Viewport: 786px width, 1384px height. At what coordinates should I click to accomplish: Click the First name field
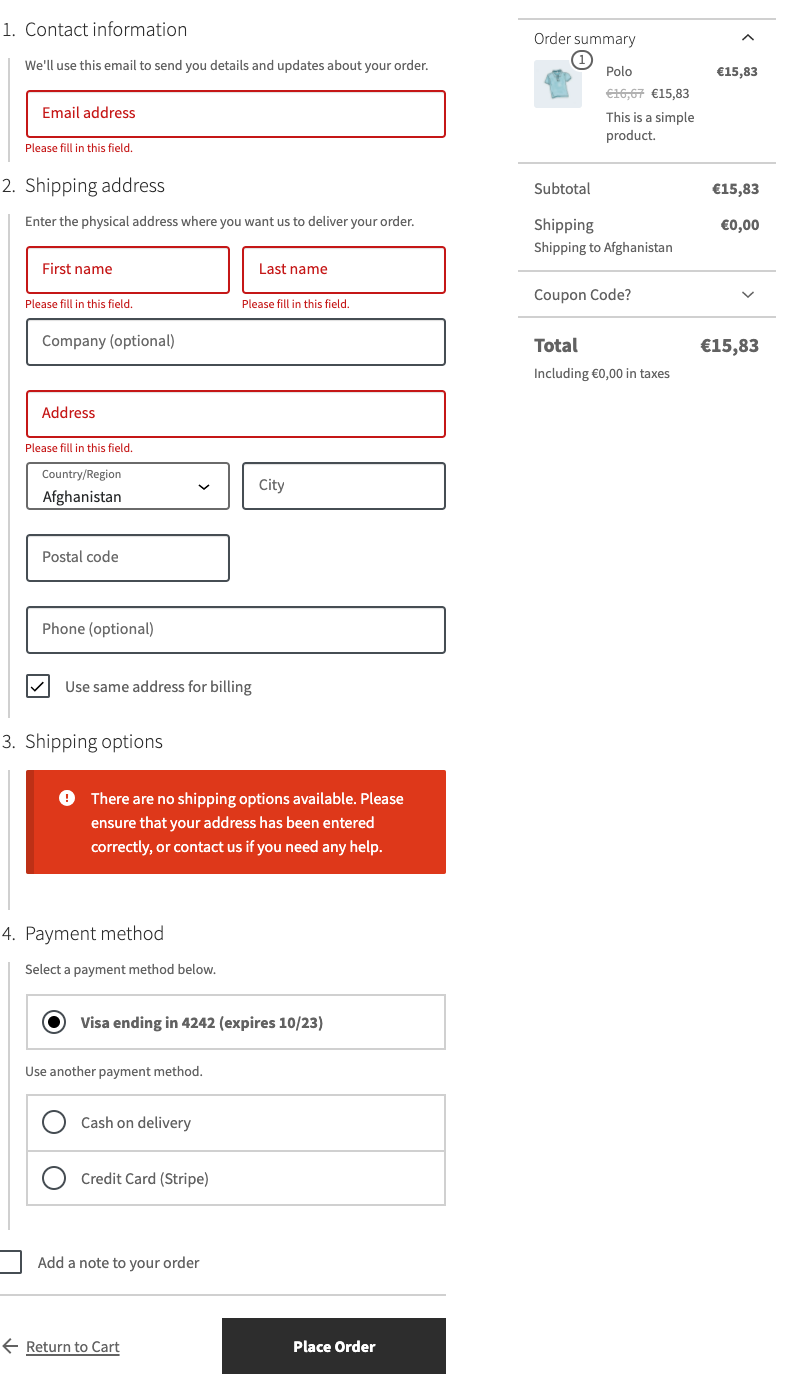point(127,270)
